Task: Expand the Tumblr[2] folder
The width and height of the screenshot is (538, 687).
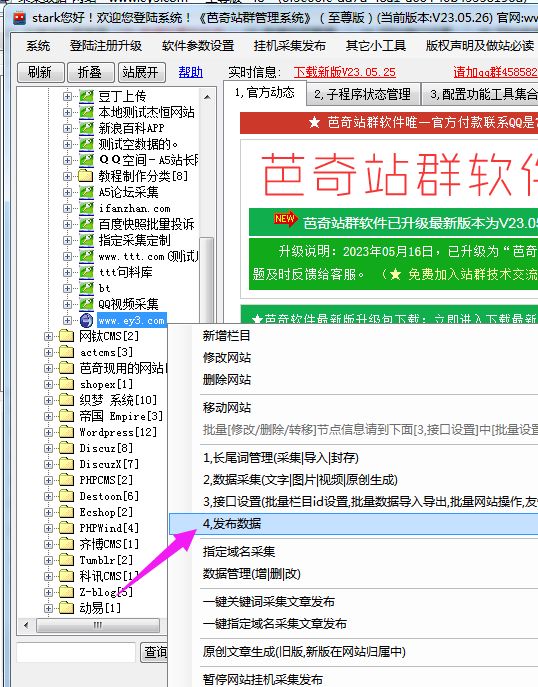Action: (x=48, y=560)
